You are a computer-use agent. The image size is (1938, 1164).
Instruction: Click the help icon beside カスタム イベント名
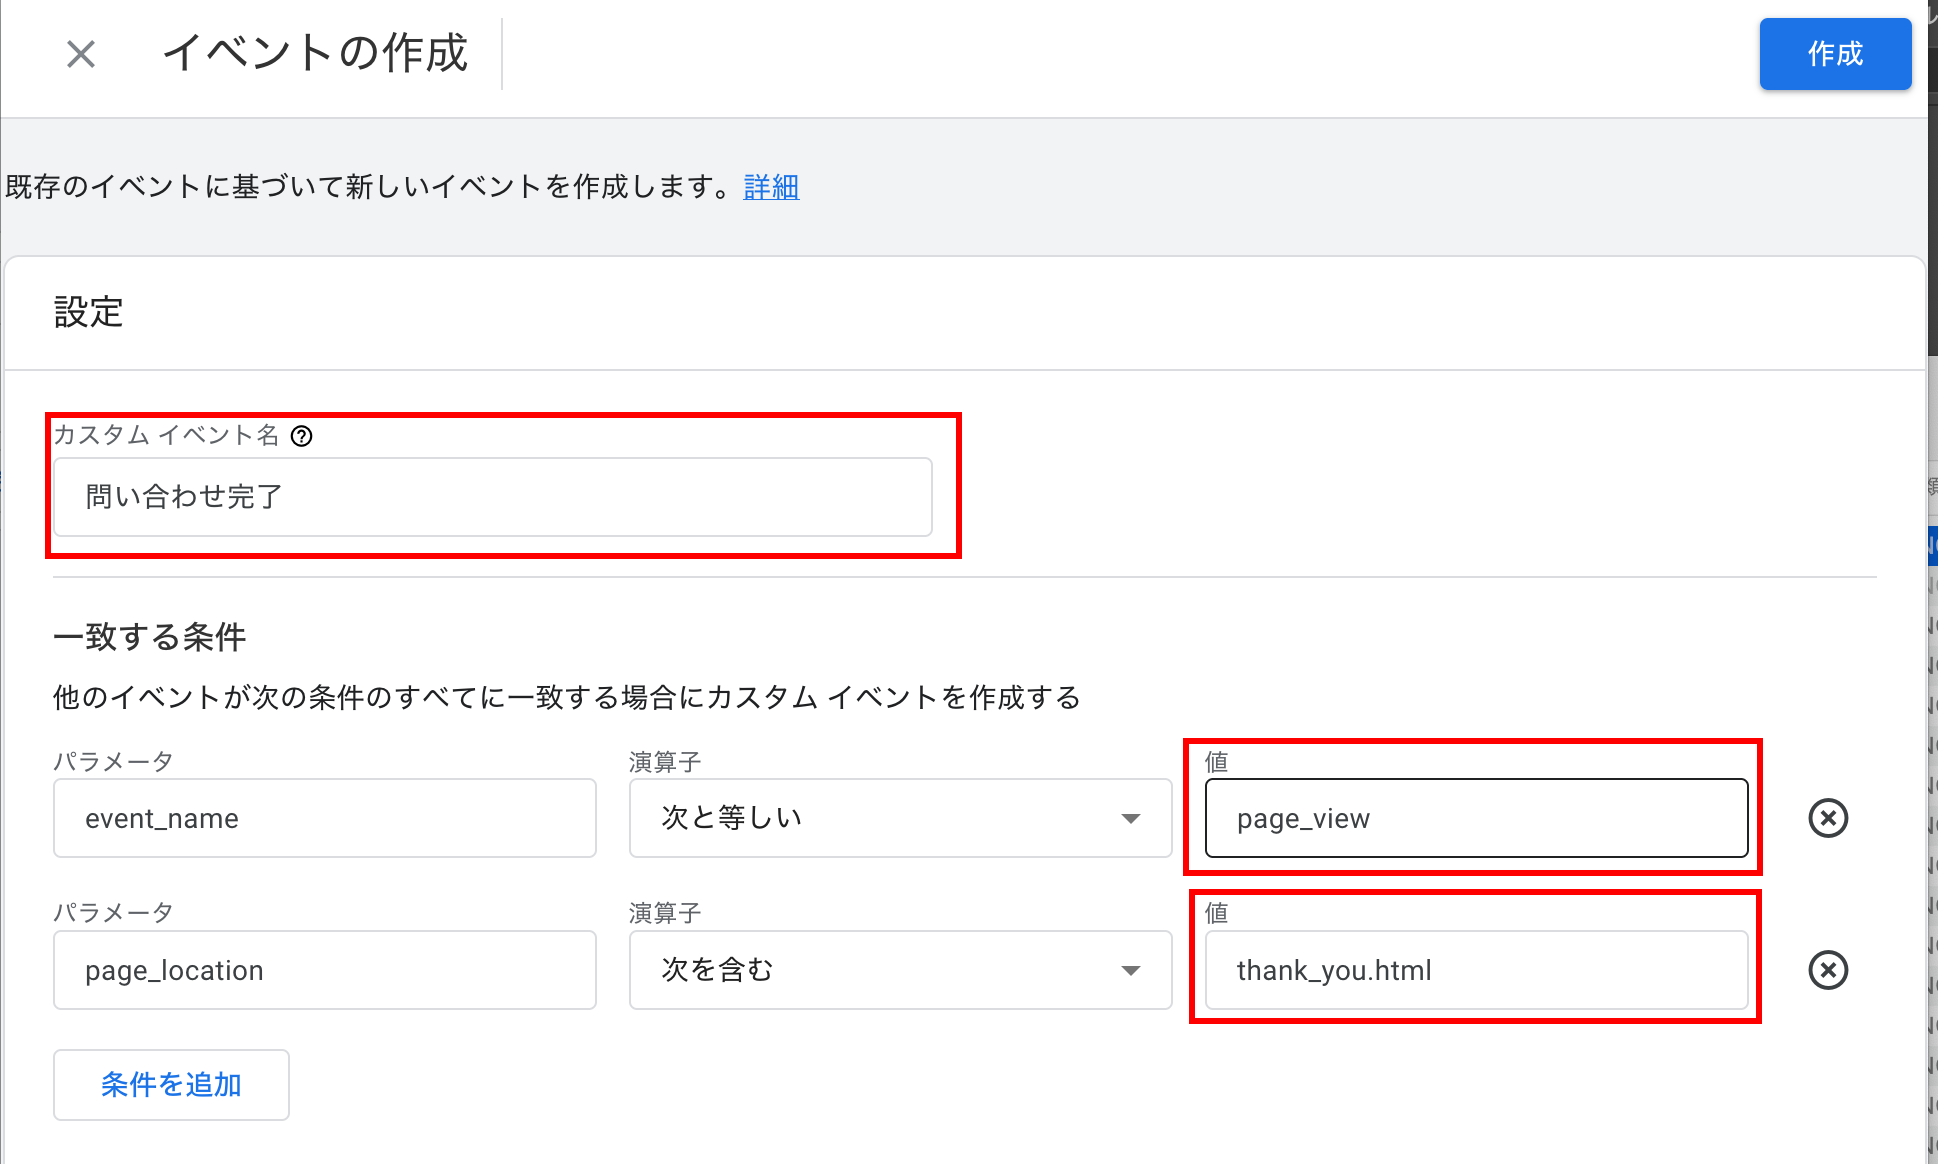click(301, 436)
